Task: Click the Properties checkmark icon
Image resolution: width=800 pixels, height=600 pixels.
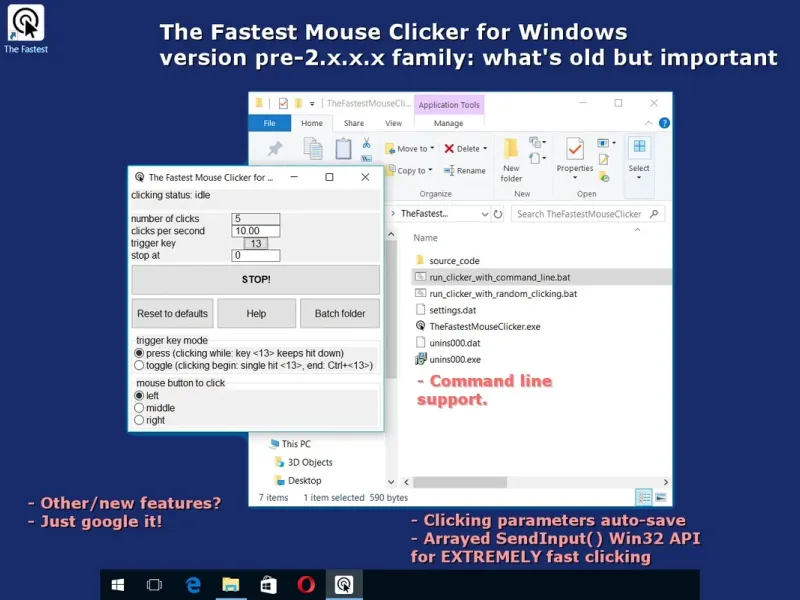Action: coord(575,148)
